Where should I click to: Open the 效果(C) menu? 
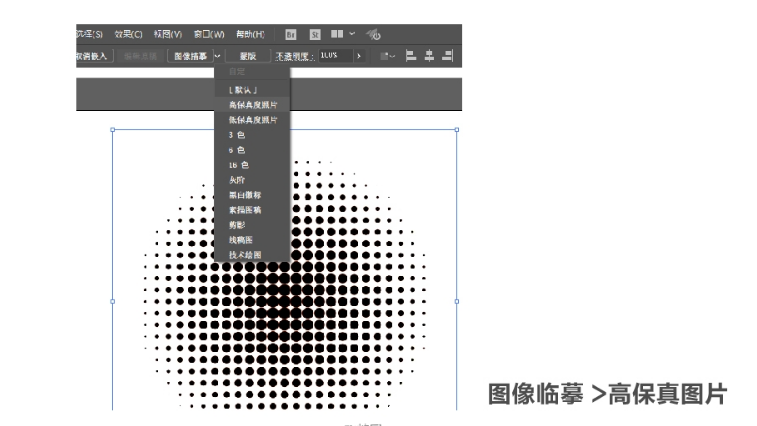[x=128, y=34]
